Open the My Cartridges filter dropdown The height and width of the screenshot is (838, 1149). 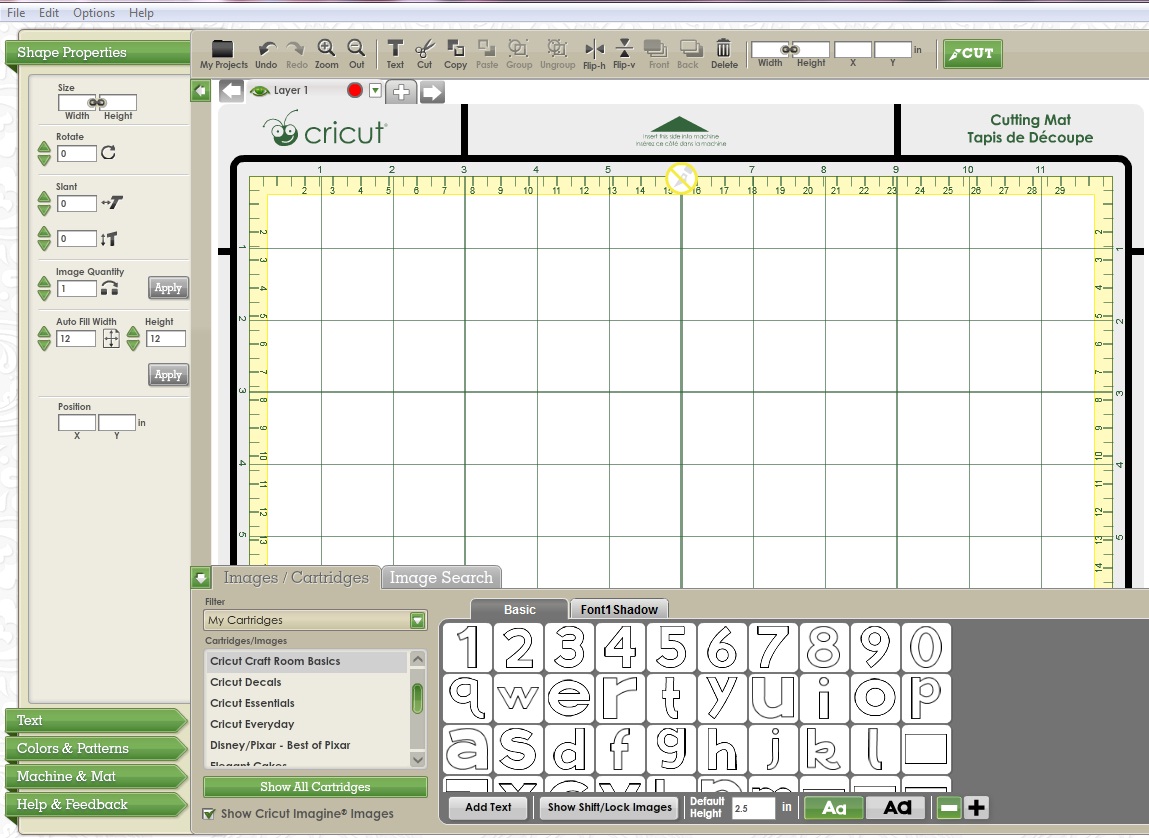(417, 622)
